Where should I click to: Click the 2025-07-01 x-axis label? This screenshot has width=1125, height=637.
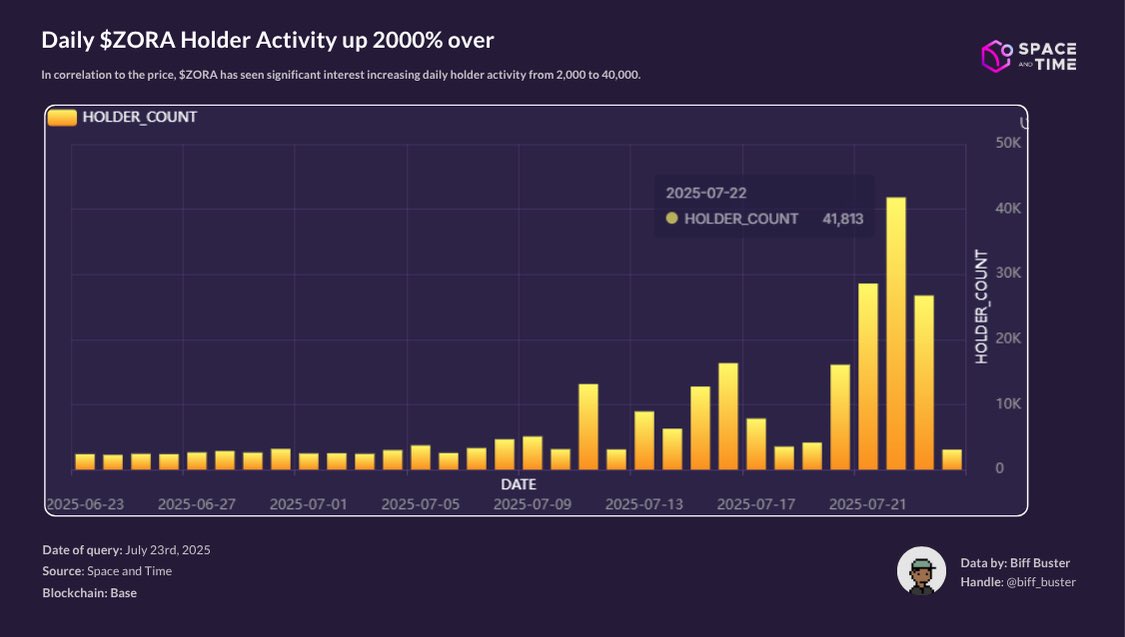(x=309, y=504)
